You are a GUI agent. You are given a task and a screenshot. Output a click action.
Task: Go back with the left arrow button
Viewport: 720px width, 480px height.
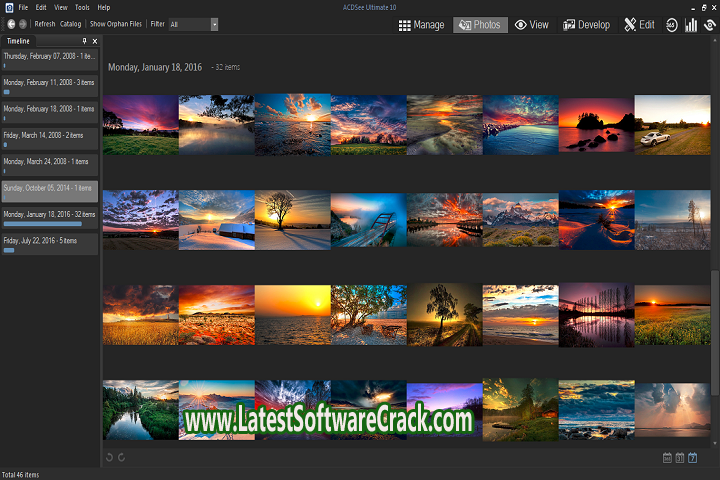pyautogui.click(x=11, y=24)
